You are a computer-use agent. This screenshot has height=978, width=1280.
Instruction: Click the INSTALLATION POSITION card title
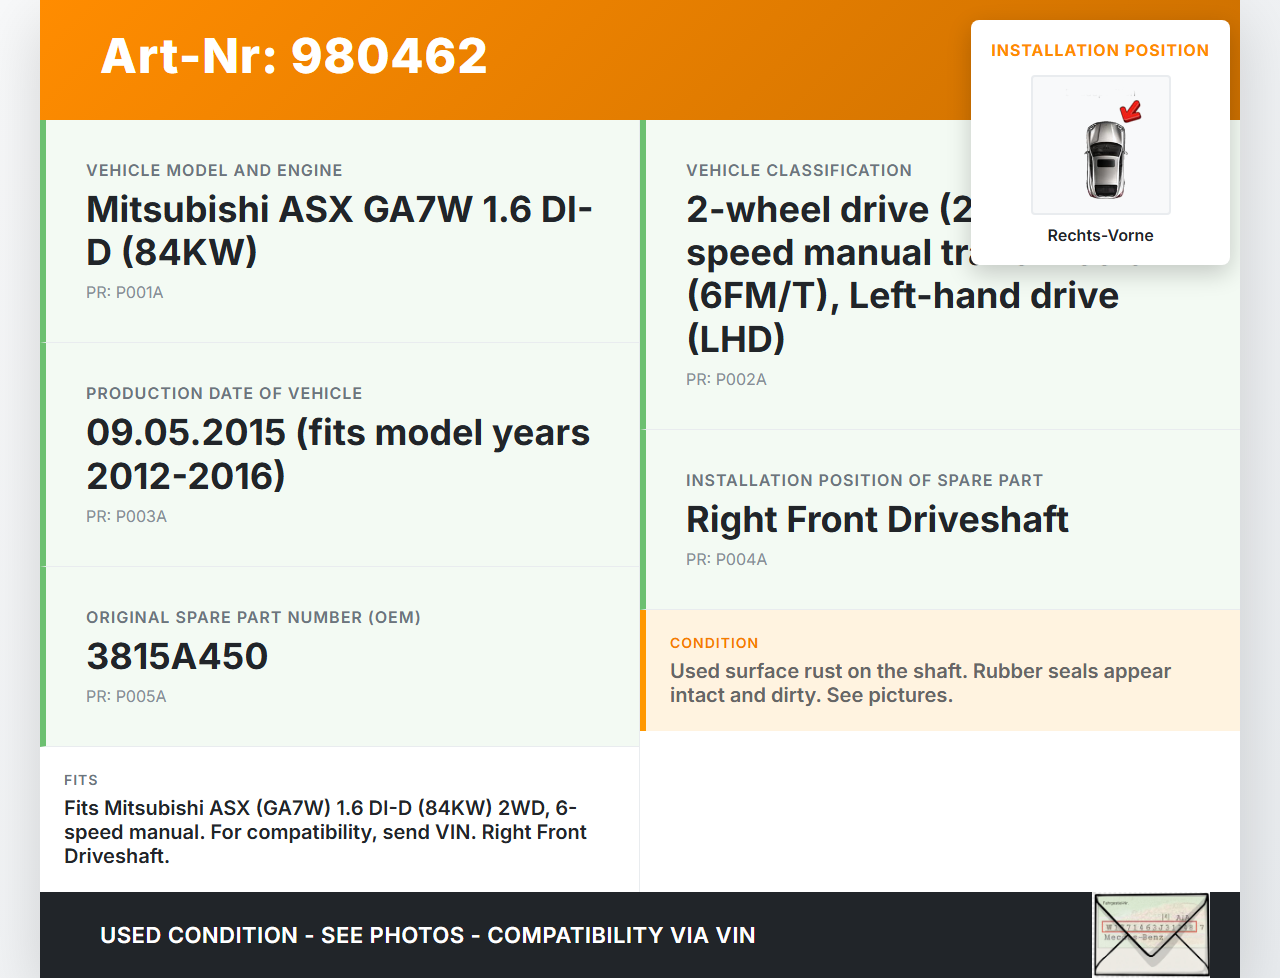(1099, 51)
